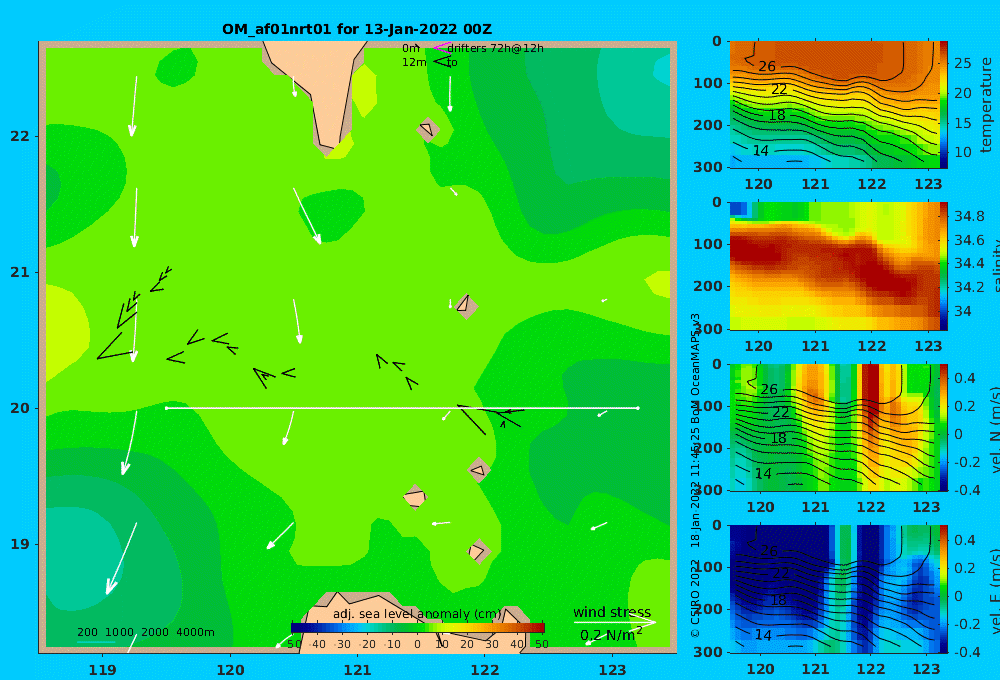Click the island marker near 19.35°N 121.45°E

click(415, 497)
